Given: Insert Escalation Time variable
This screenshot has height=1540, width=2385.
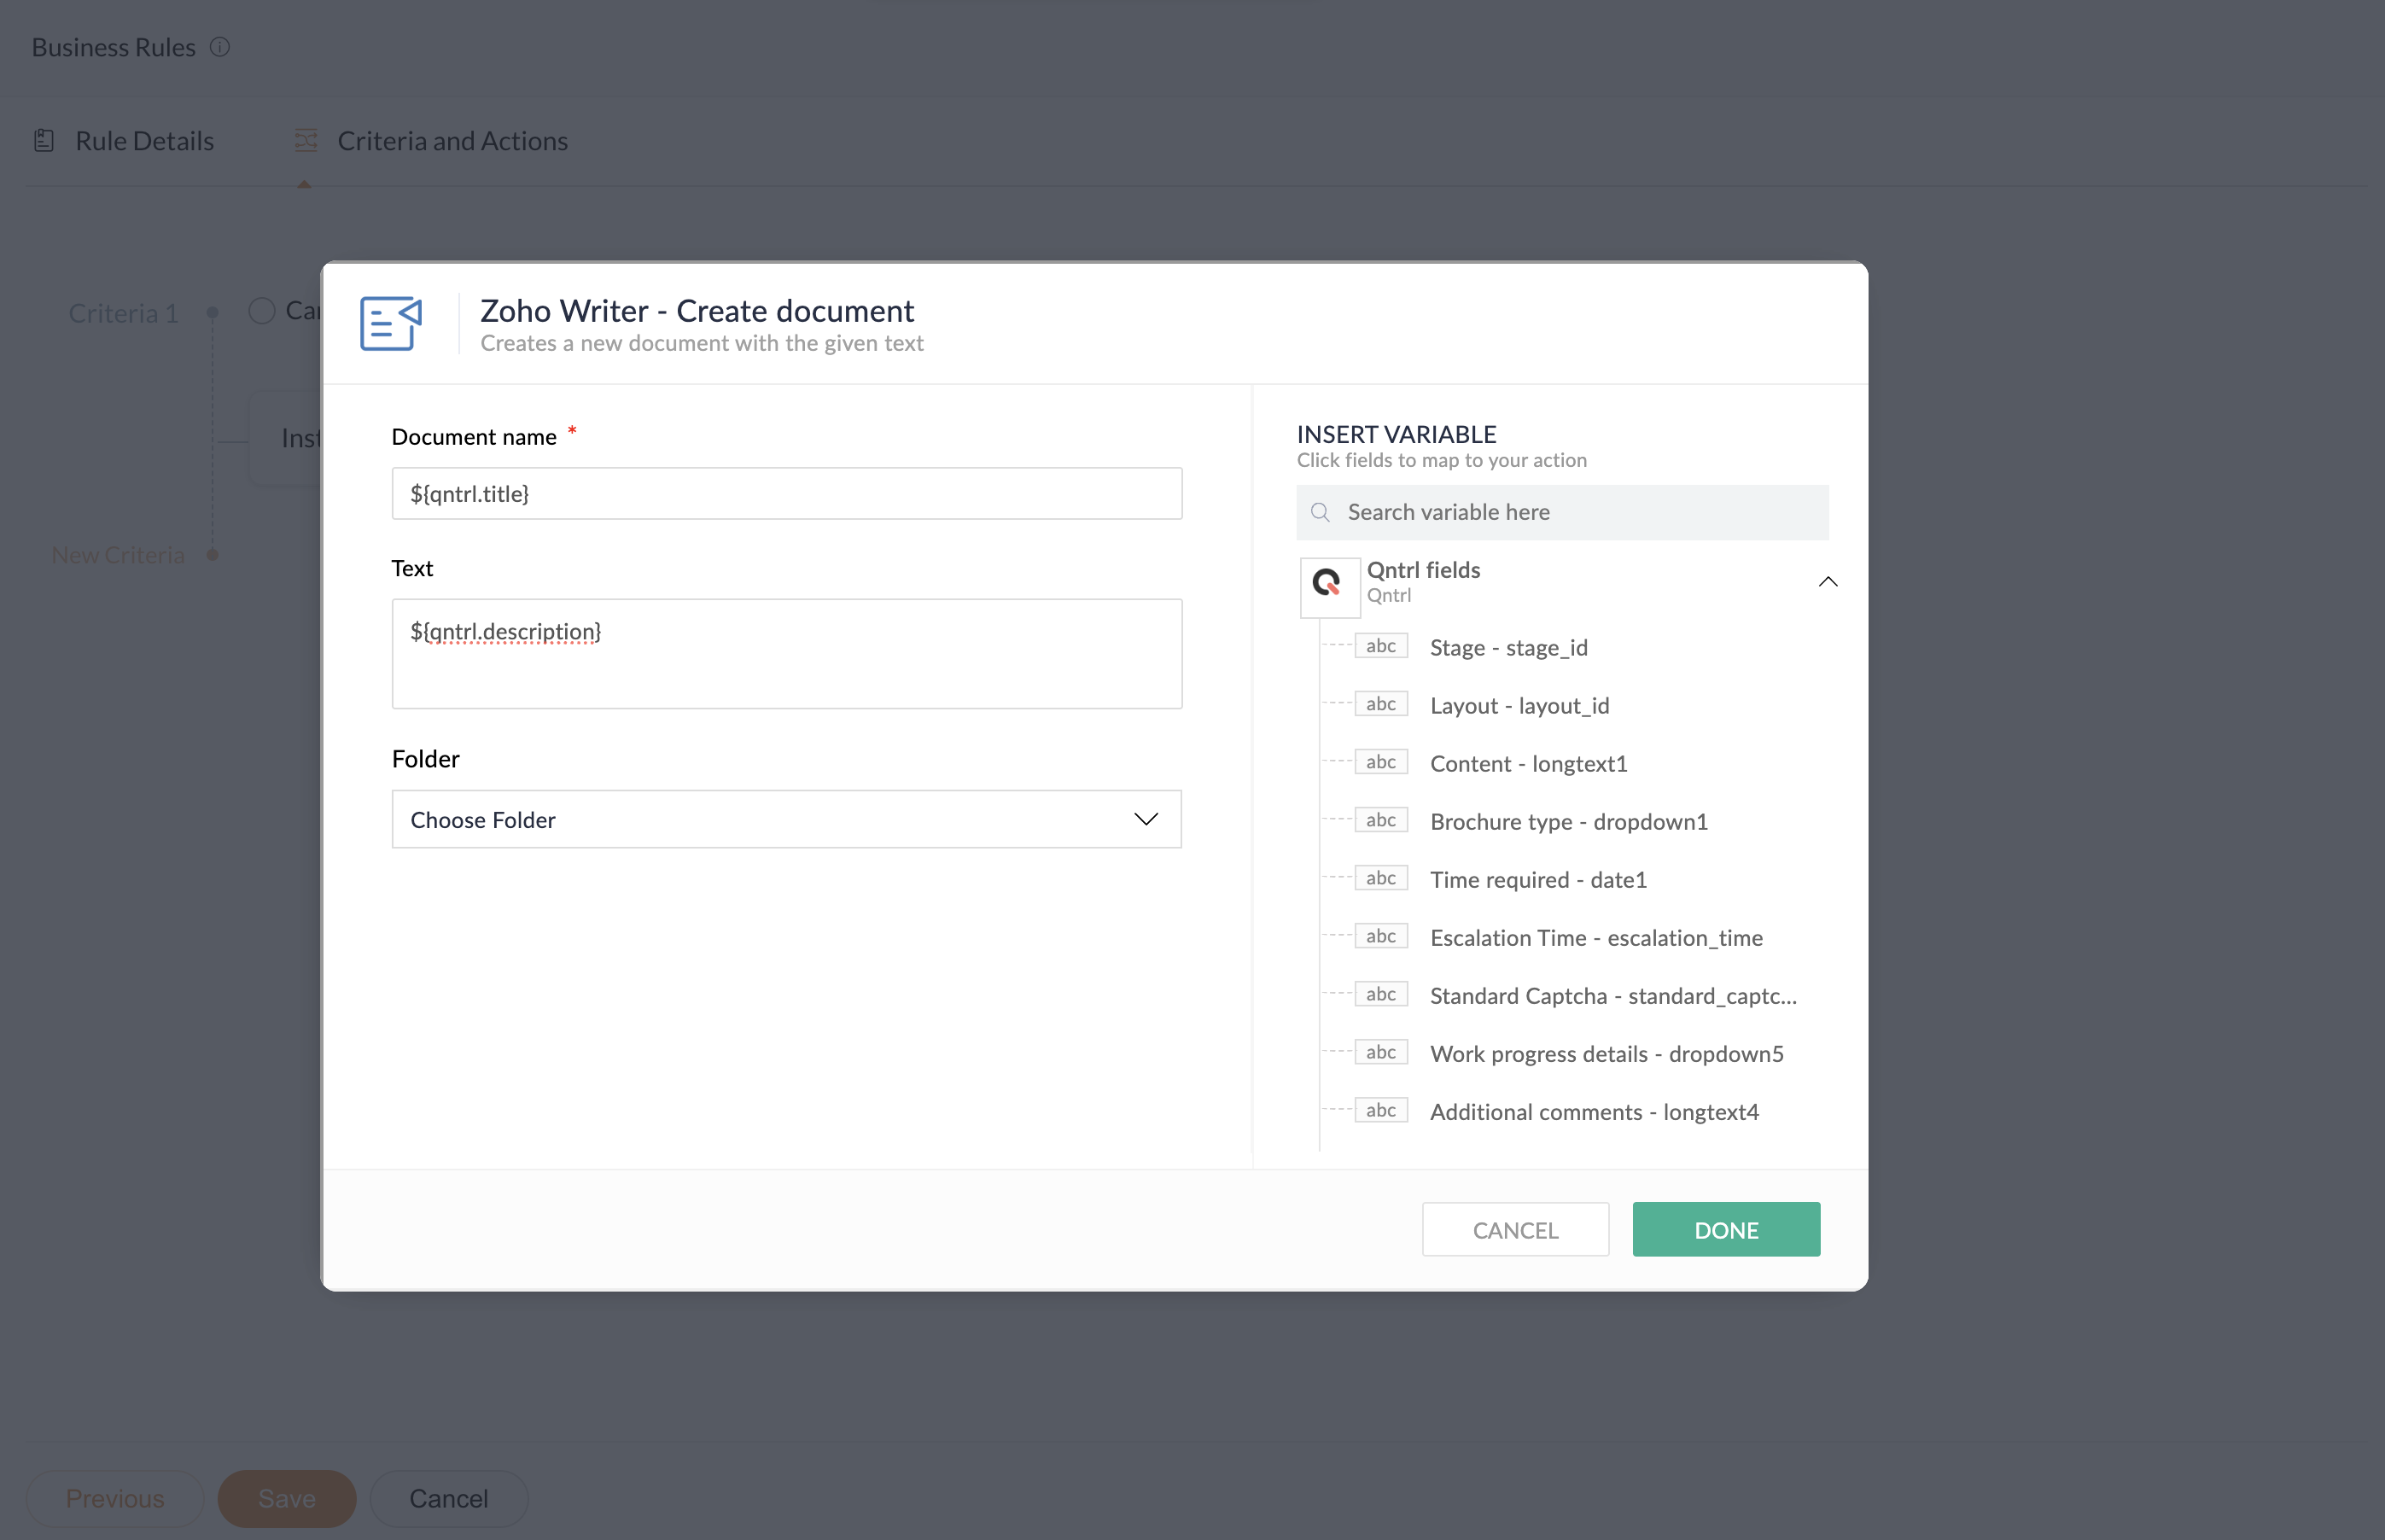Looking at the screenshot, I should [x=1595, y=938].
